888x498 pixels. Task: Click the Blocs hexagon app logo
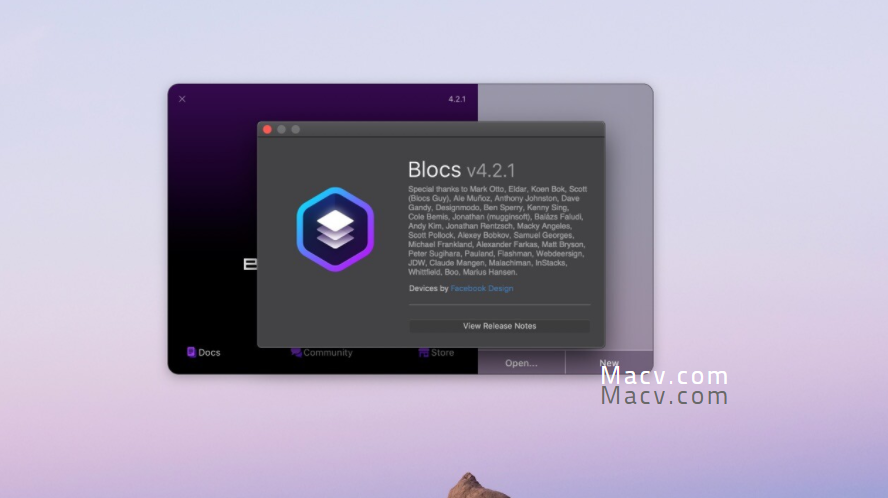click(335, 229)
